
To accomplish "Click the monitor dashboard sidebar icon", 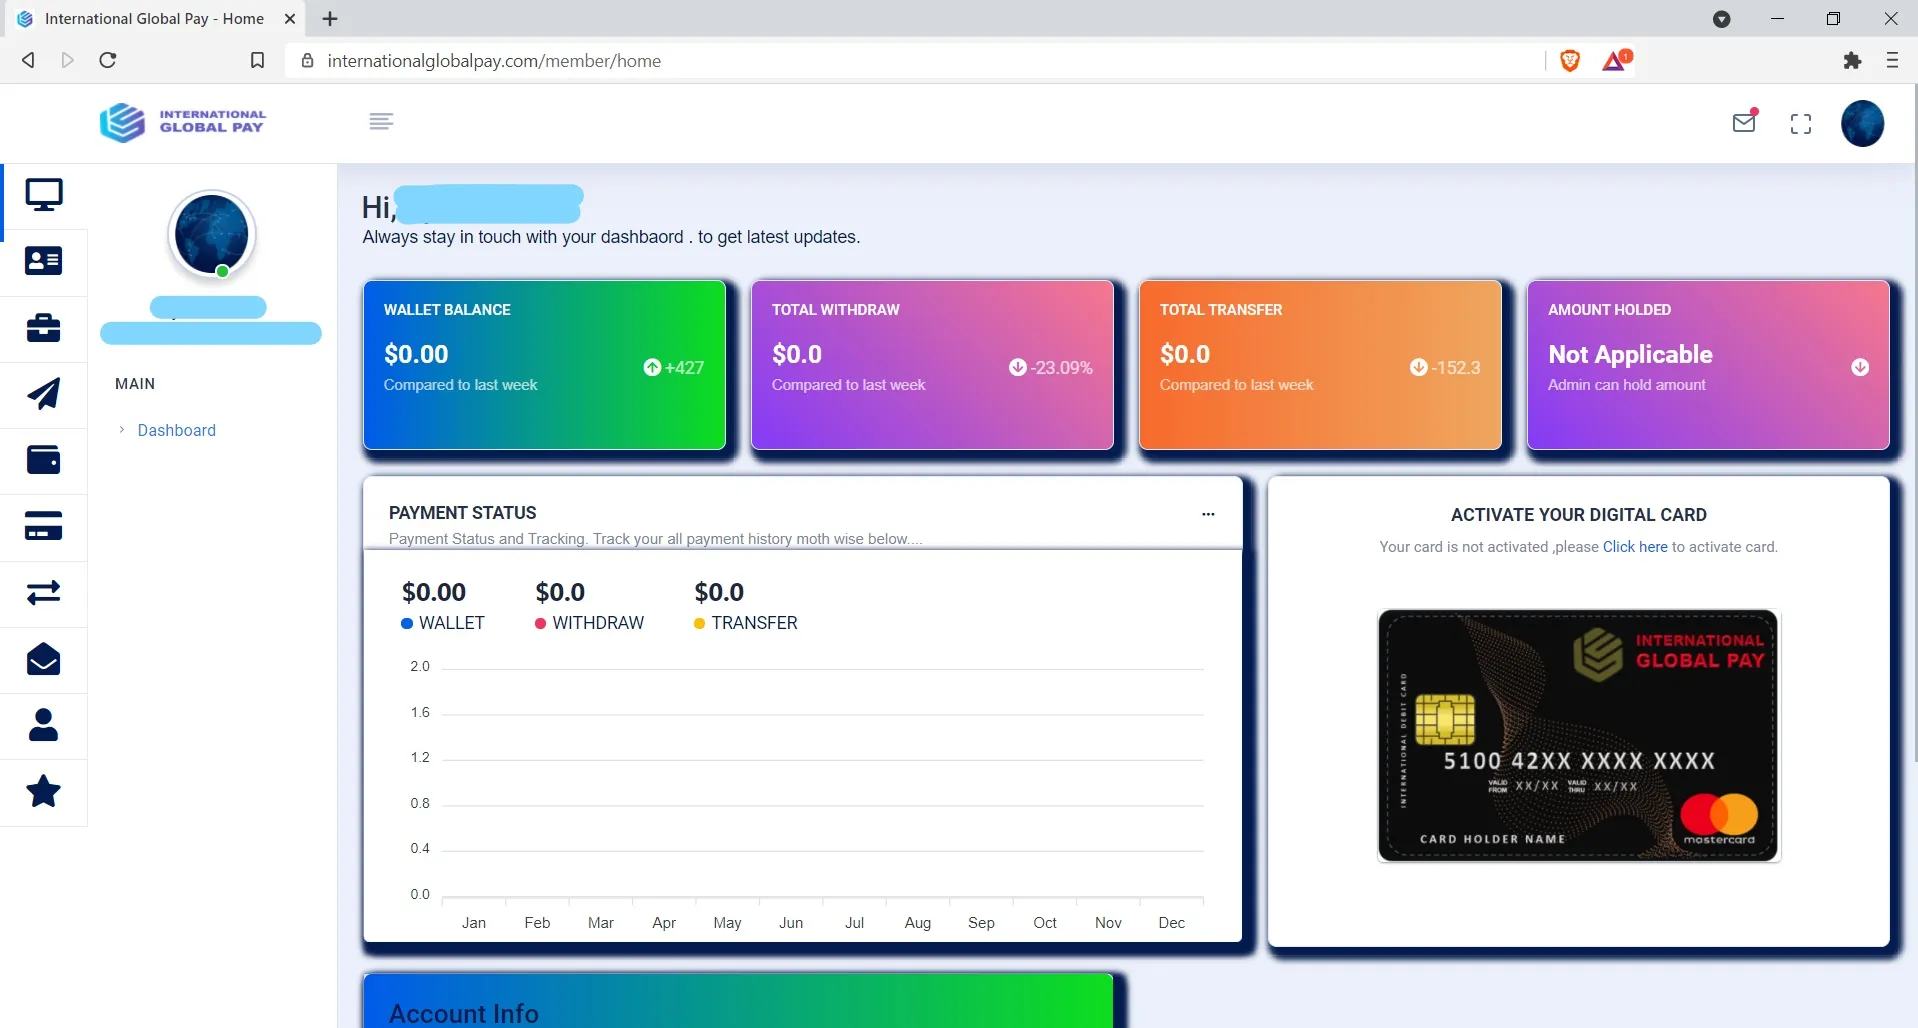I will [44, 195].
